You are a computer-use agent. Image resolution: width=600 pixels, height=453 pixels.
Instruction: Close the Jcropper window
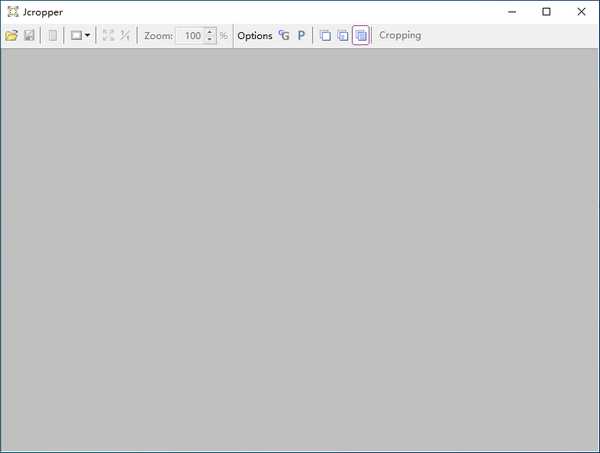pos(581,12)
